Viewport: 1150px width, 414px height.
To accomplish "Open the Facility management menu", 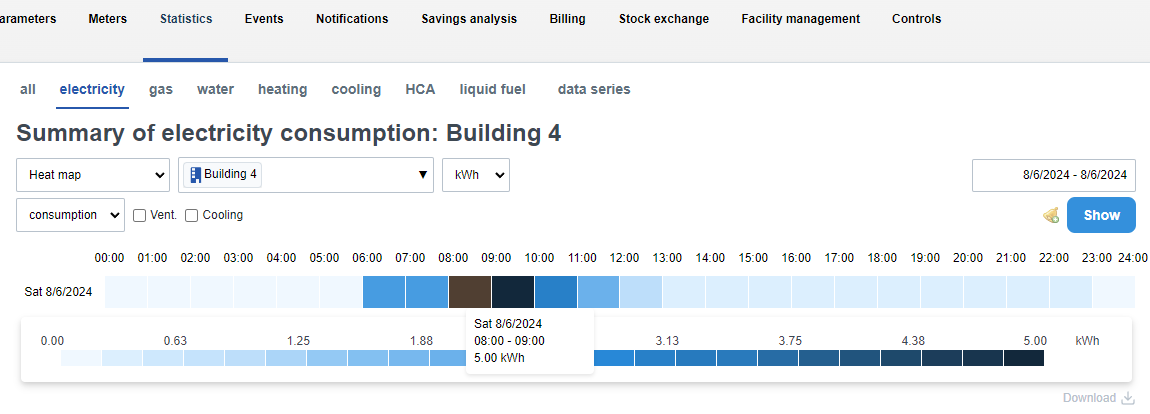I will coord(800,19).
